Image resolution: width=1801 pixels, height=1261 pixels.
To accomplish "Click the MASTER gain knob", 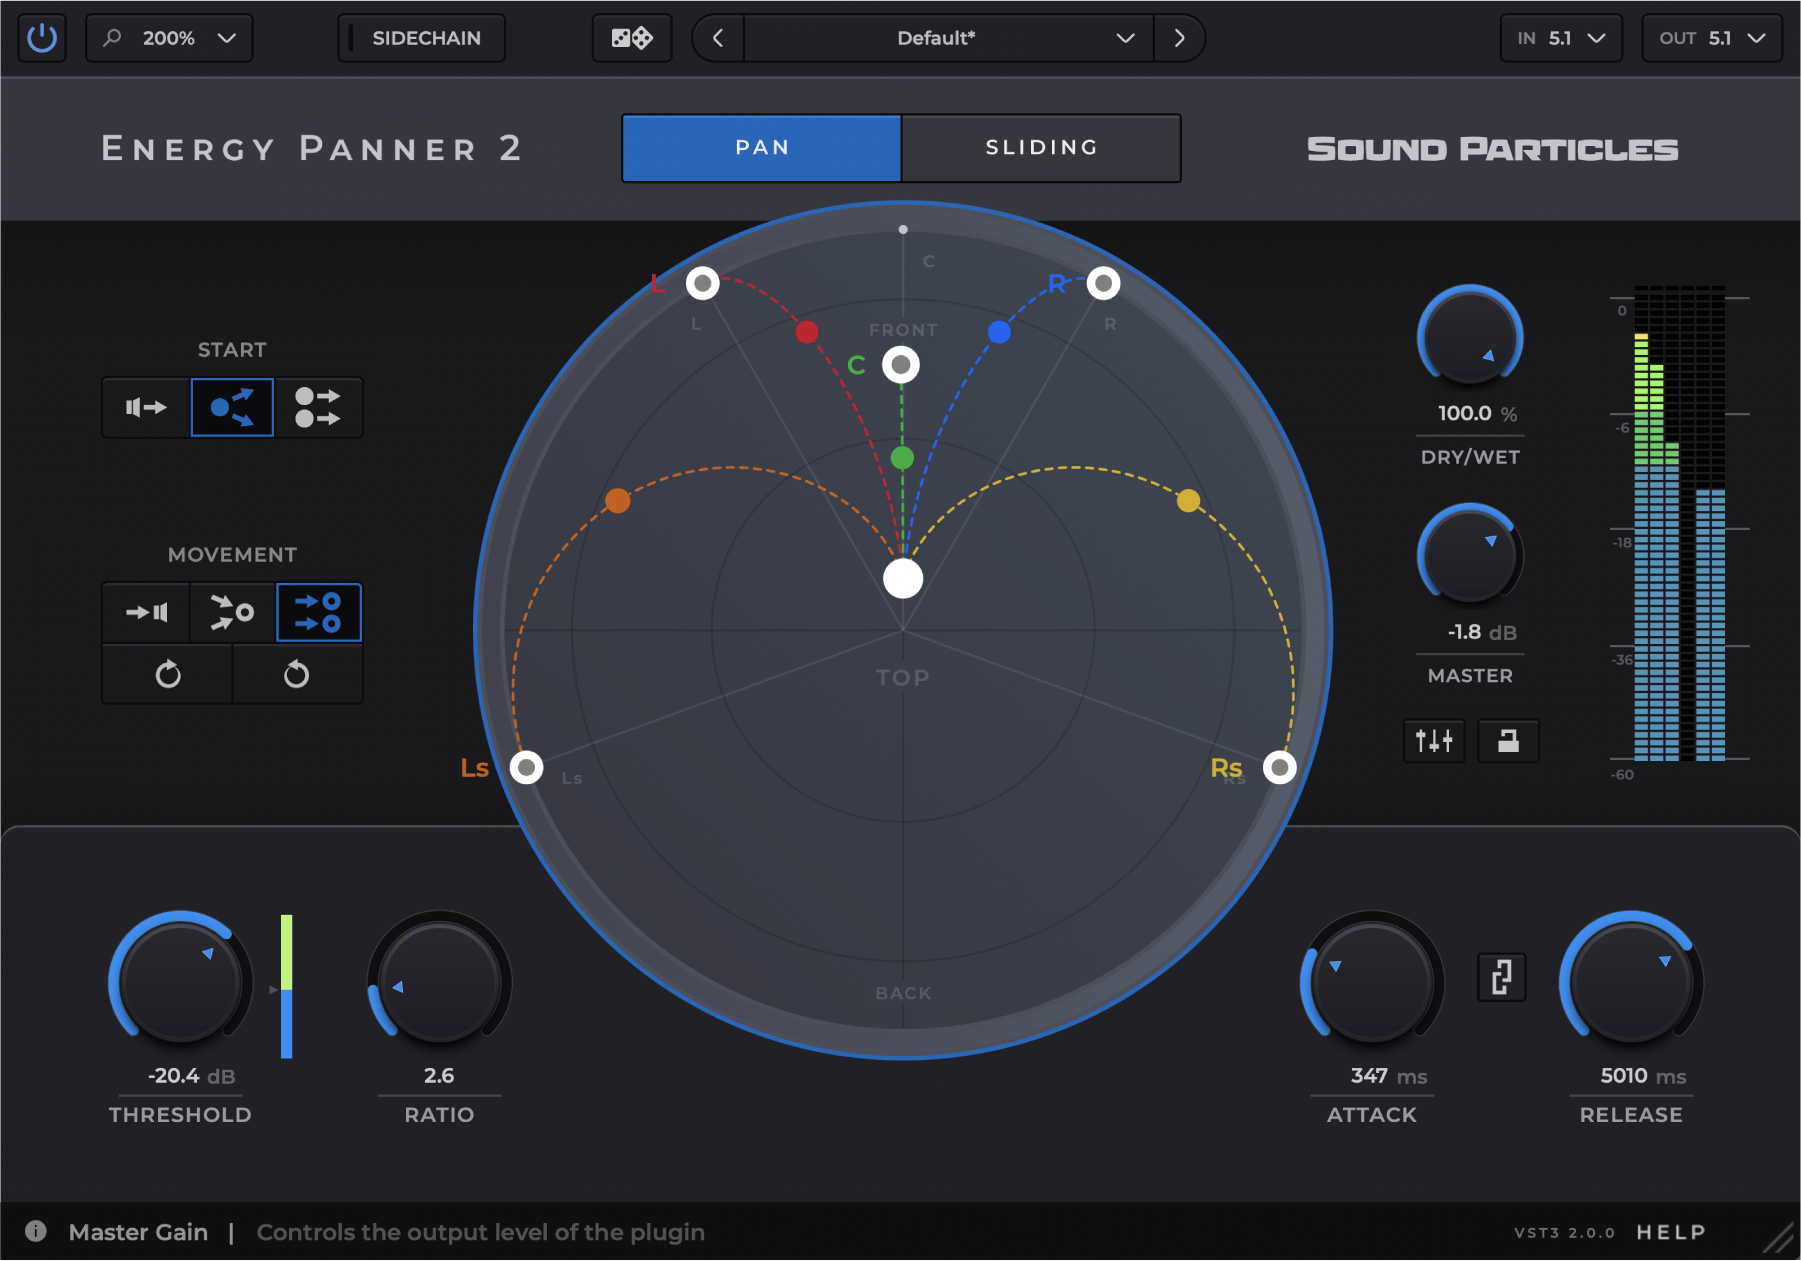I will pos(1470,556).
